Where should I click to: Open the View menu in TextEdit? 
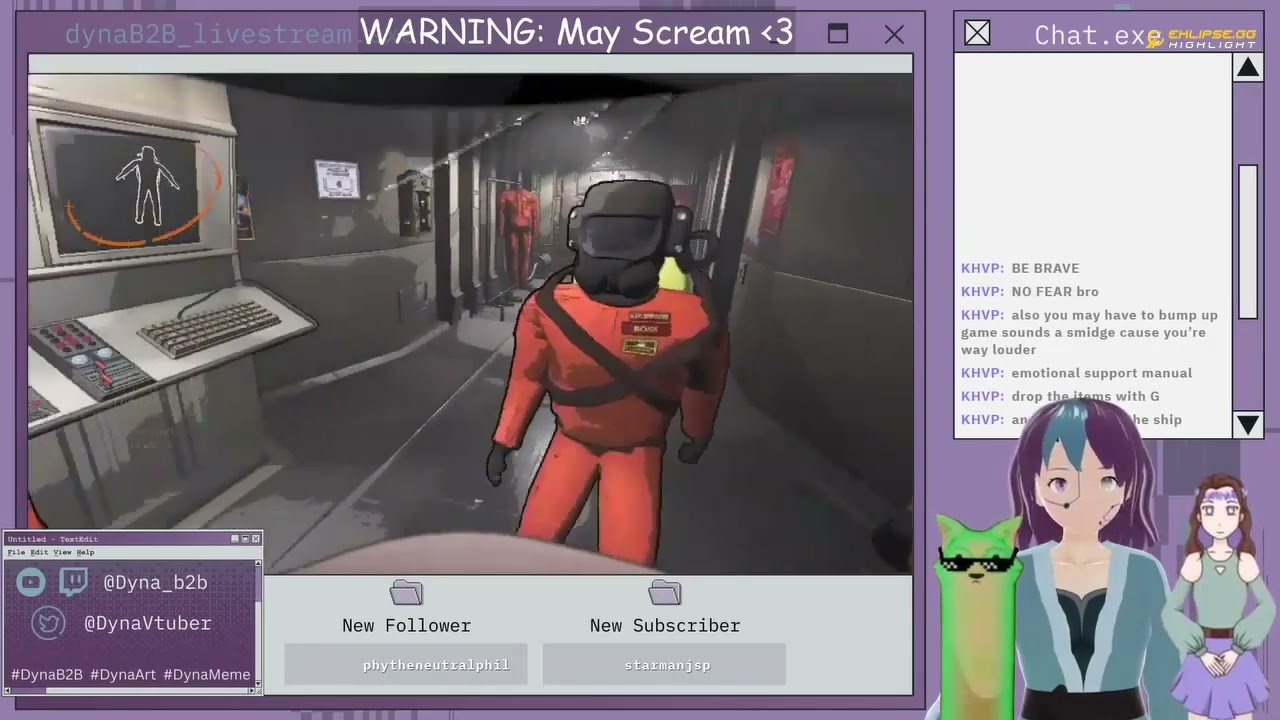point(62,552)
